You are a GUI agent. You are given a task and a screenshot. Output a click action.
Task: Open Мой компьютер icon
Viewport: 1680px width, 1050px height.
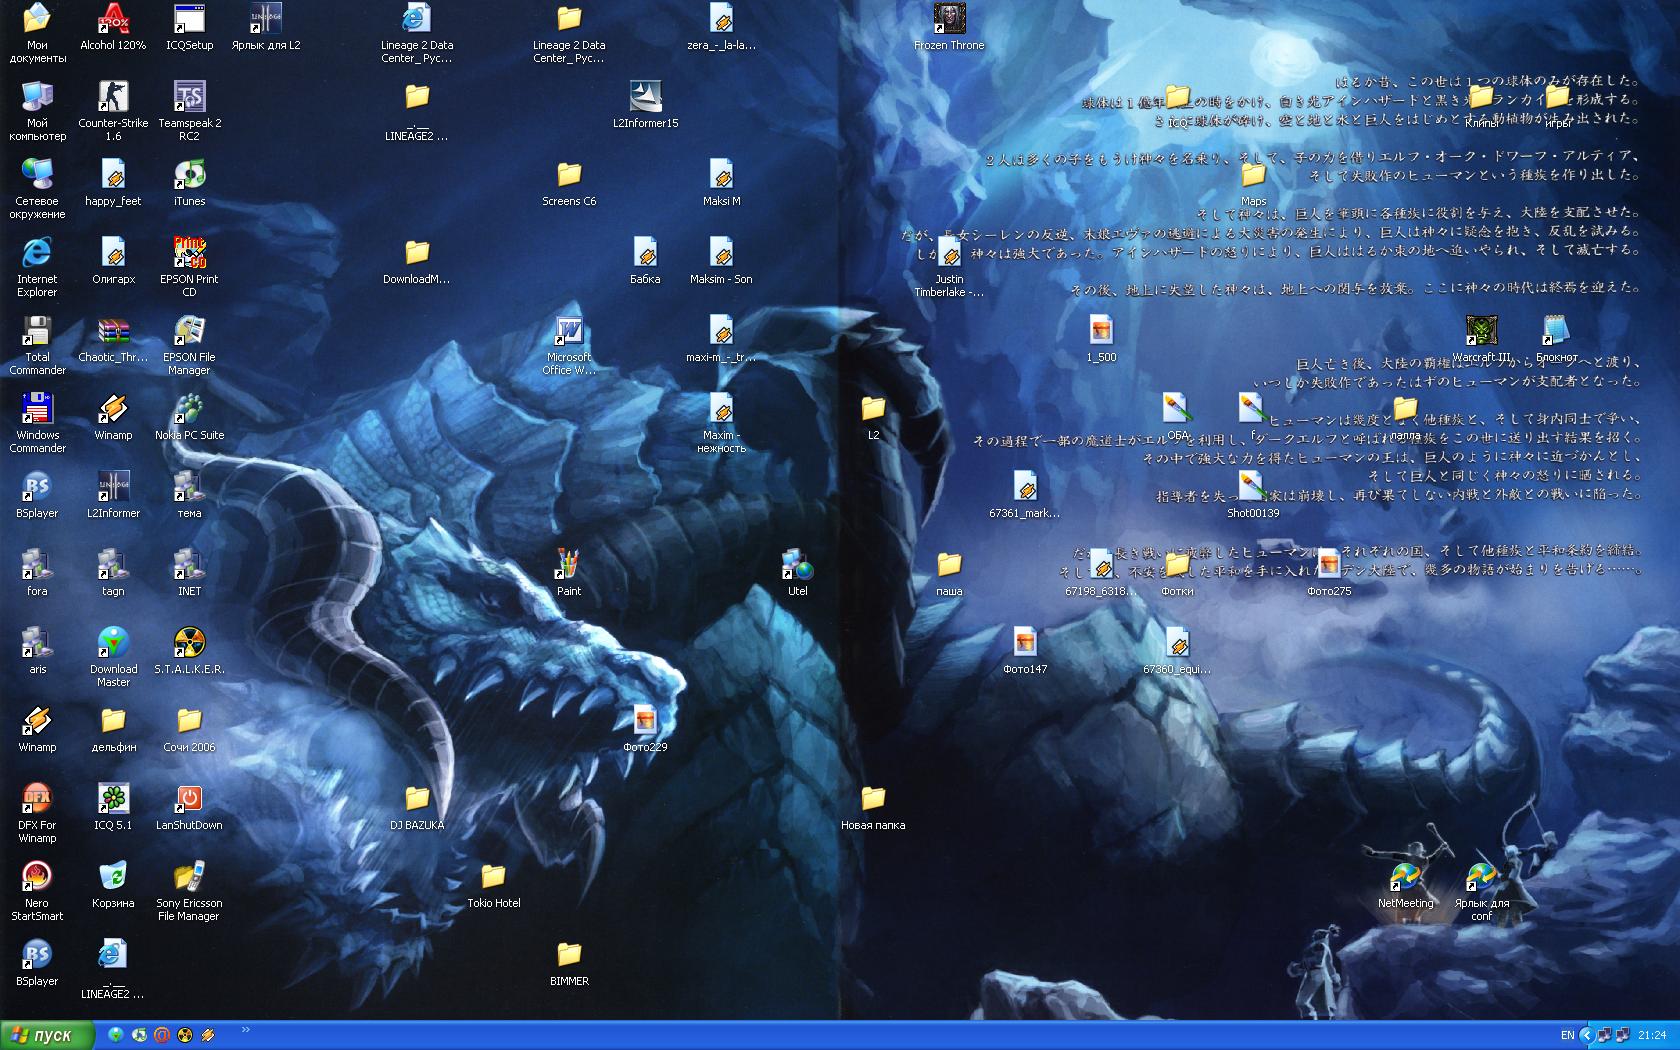37,111
